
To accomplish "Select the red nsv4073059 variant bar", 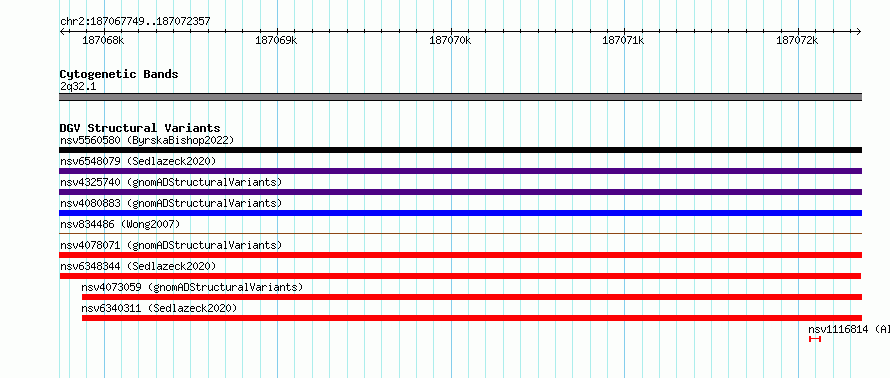I will [x=472, y=297].
